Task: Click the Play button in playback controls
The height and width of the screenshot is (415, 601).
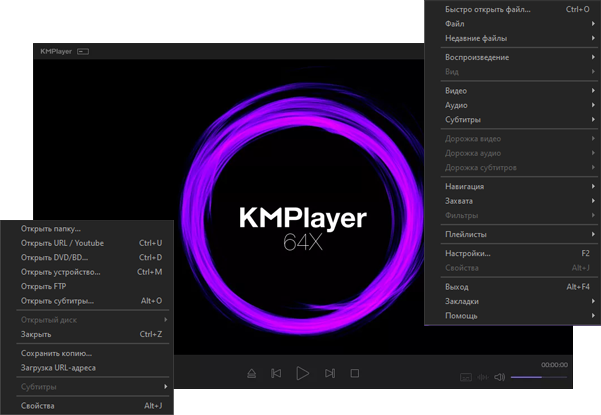Action: (x=302, y=373)
